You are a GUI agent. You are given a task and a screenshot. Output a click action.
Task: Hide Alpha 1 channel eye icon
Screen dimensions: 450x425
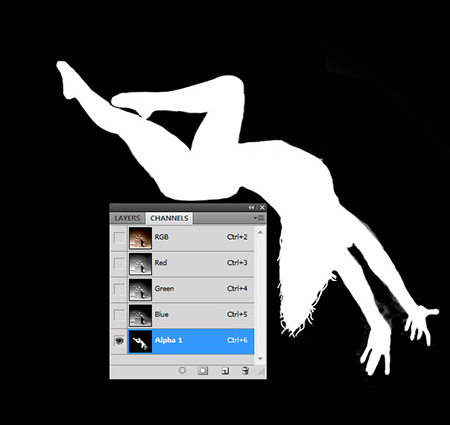[x=119, y=341]
